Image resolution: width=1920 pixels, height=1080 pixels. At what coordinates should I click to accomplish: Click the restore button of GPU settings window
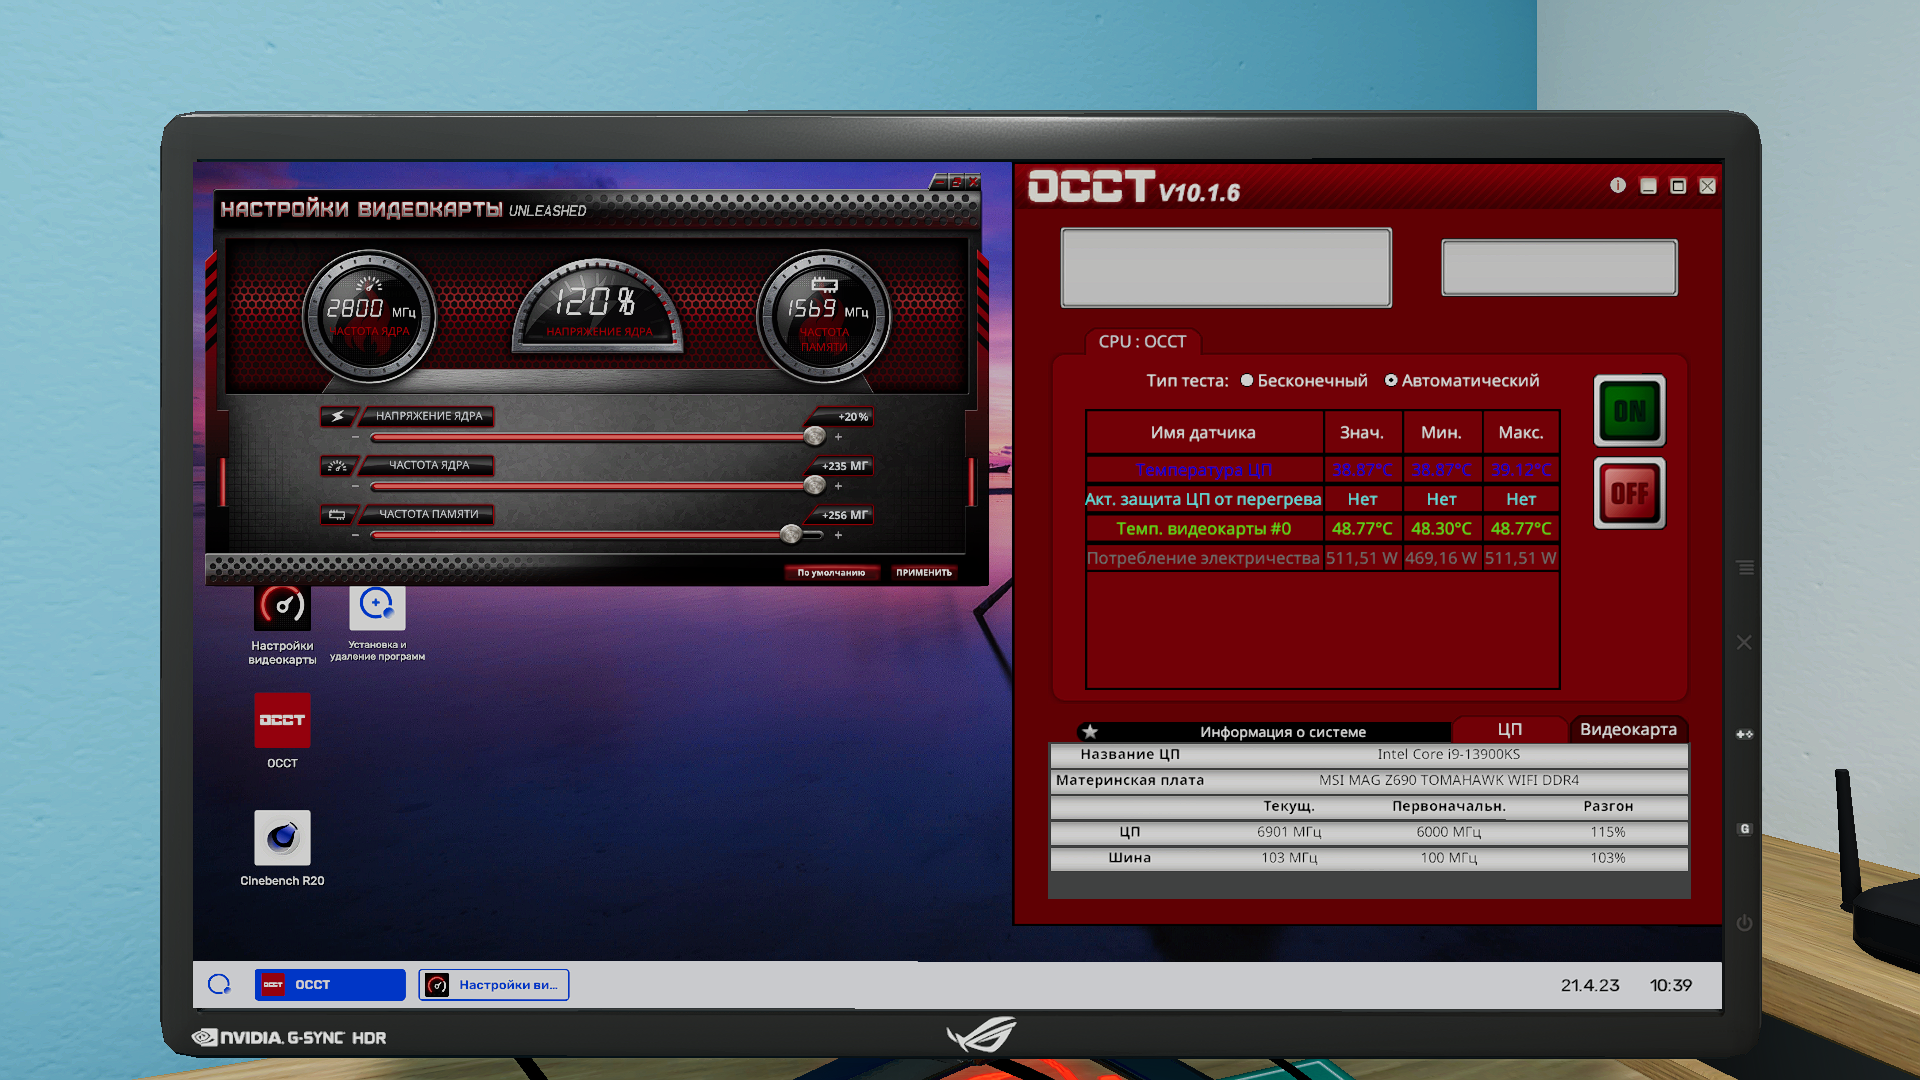956,181
